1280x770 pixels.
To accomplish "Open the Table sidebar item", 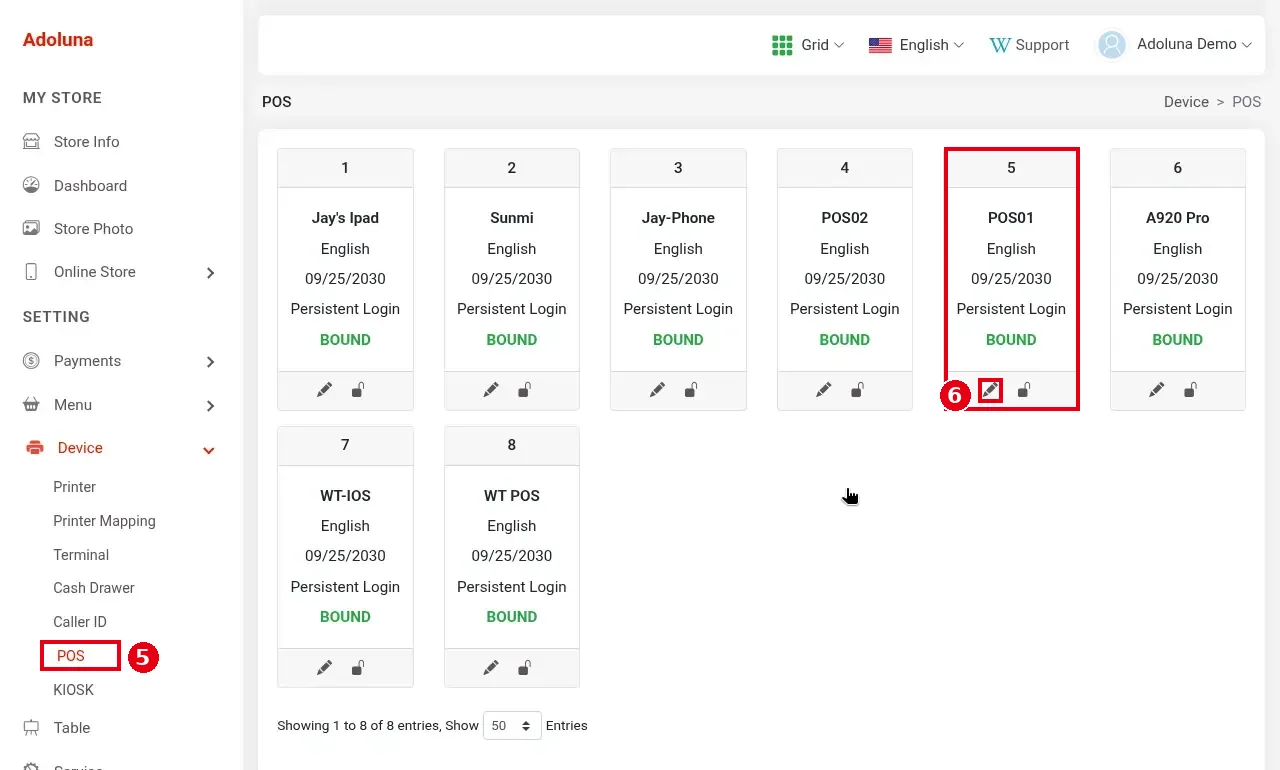I will coord(72,728).
